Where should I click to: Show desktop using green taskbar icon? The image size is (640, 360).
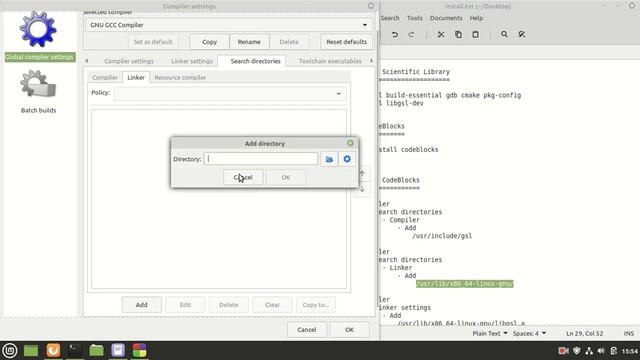click(x=31, y=350)
